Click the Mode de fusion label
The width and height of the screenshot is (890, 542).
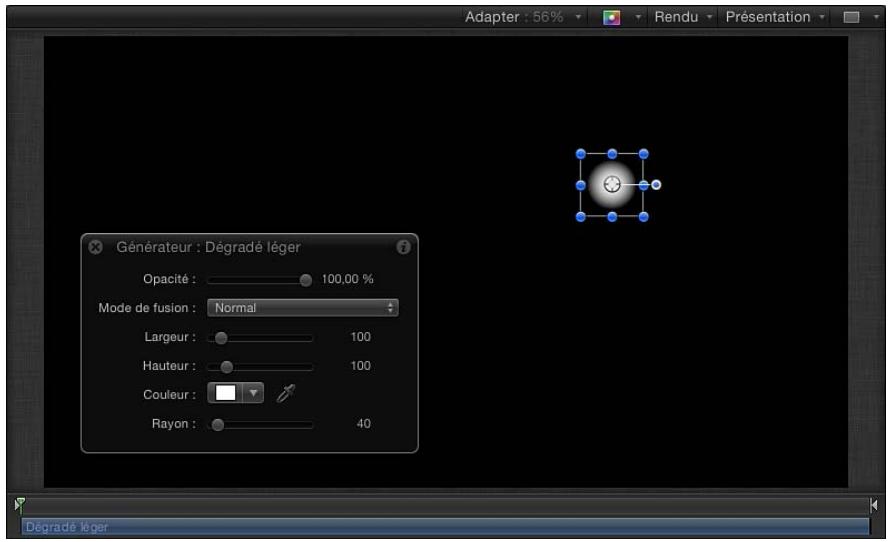[147, 308]
